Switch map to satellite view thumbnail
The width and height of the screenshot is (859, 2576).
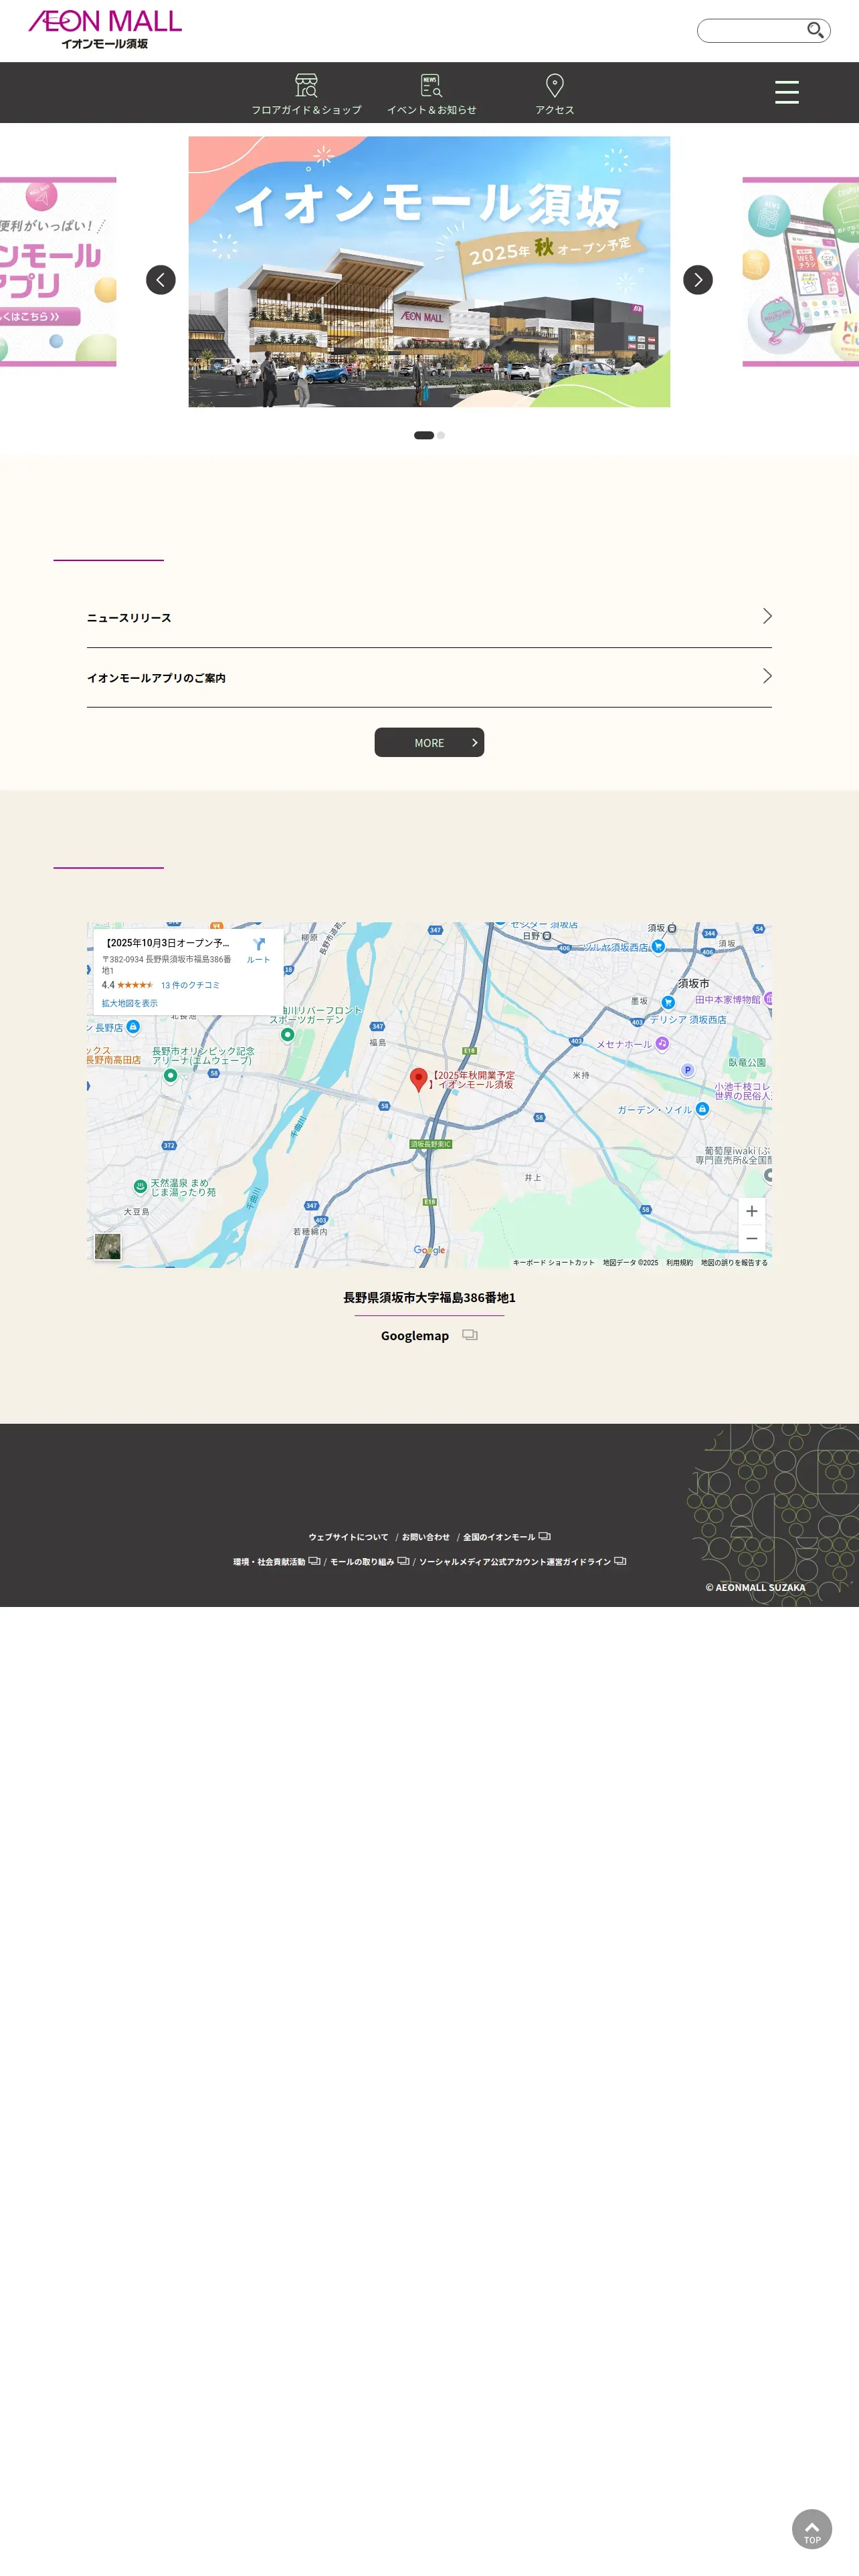pos(107,1246)
